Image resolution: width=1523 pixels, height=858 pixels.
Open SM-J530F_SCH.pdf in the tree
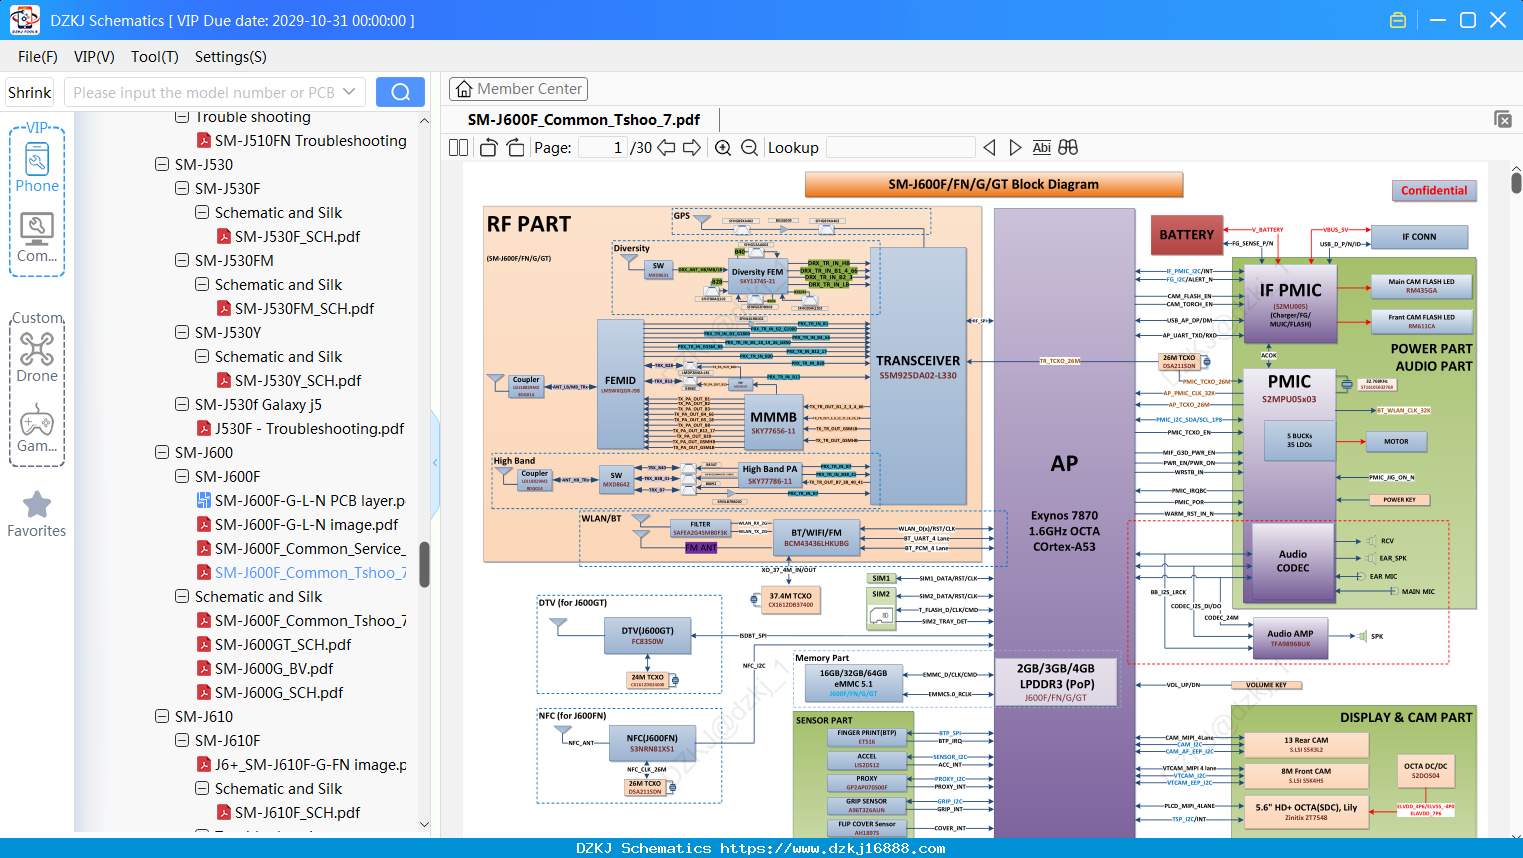point(297,237)
